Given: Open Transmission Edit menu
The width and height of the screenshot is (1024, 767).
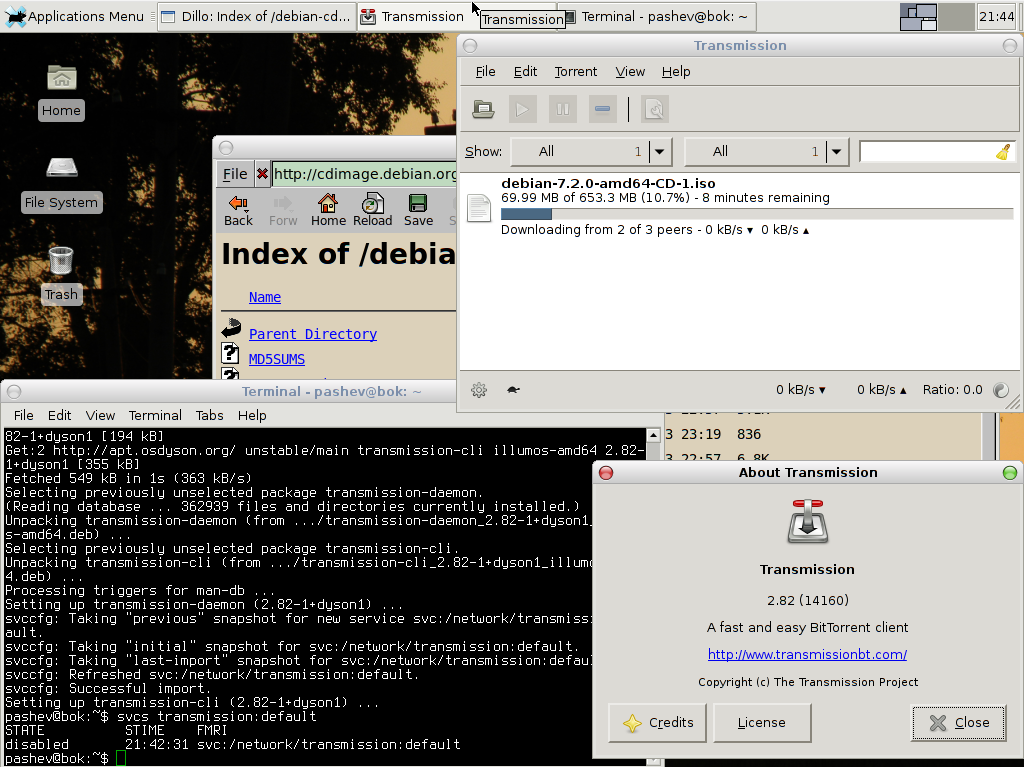Looking at the screenshot, I should click(x=525, y=72).
